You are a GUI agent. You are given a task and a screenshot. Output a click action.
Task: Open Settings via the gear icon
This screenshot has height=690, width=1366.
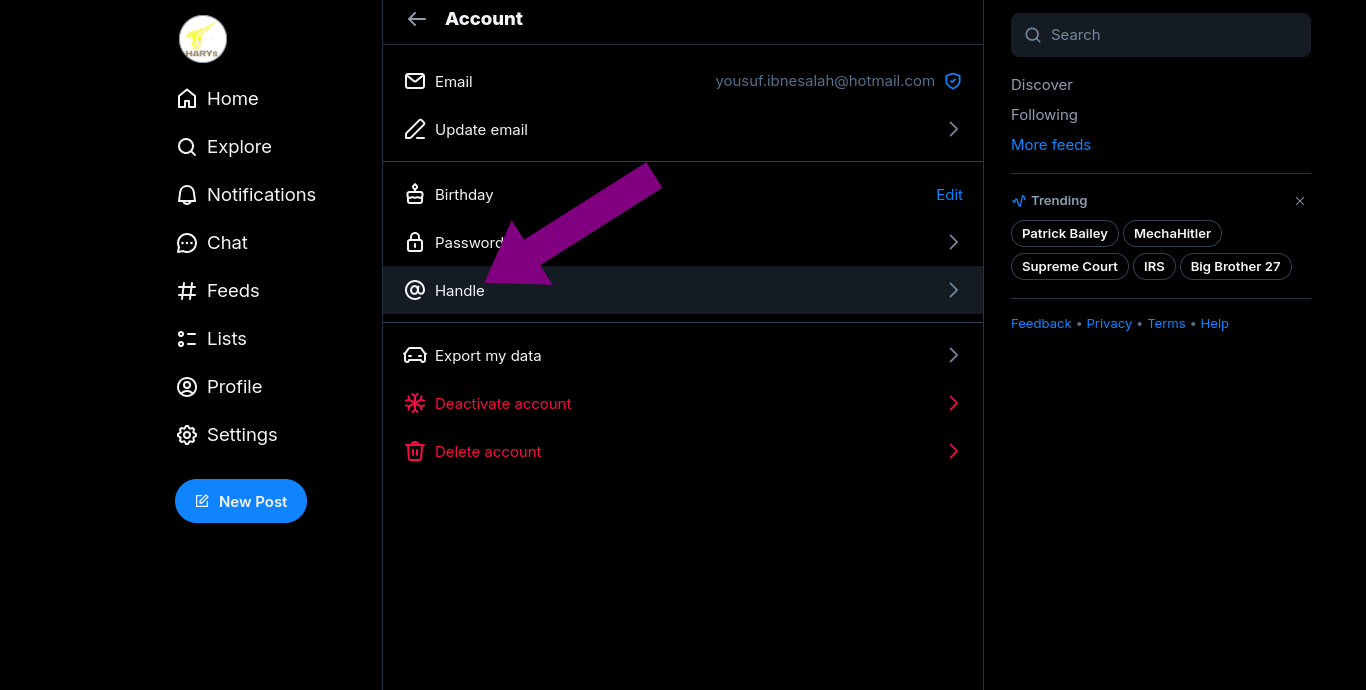[x=187, y=435]
